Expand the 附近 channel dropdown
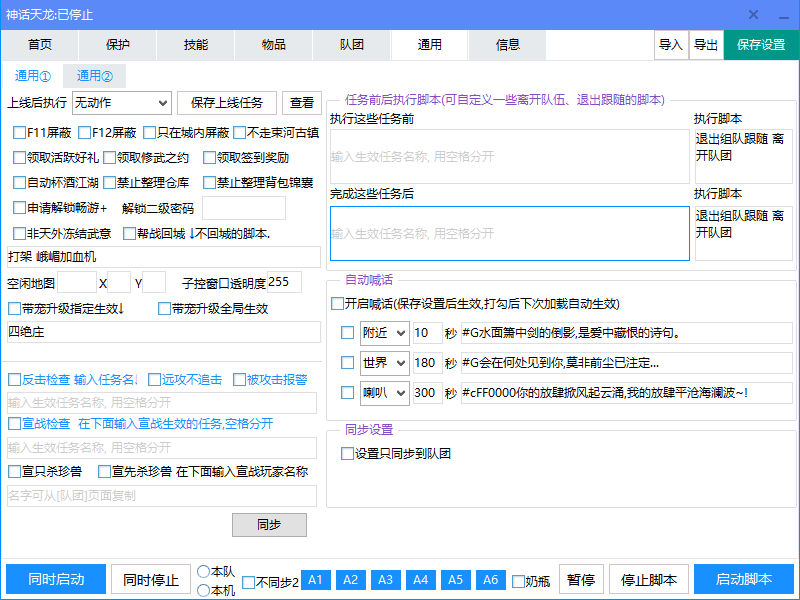The height and width of the screenshot is (600, 800). point(385,333)
